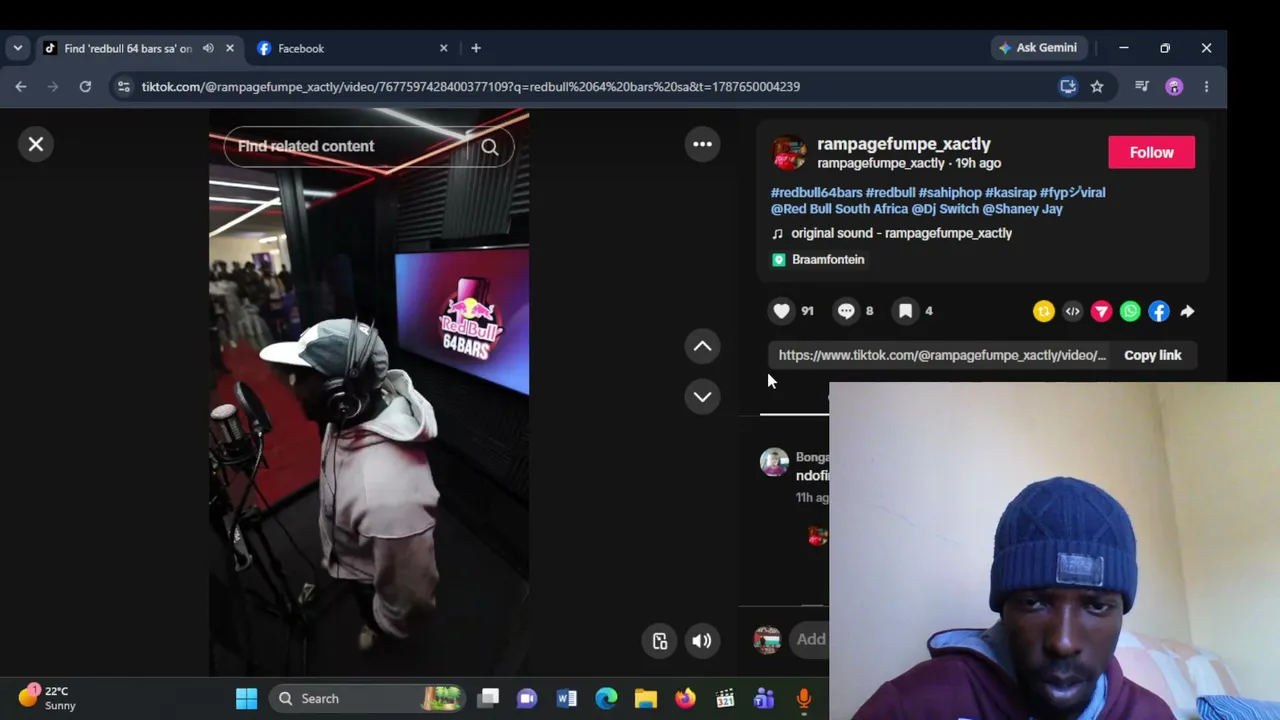
Task: Open the weather widget showing 22°C
Action: (x=46, y=698)
